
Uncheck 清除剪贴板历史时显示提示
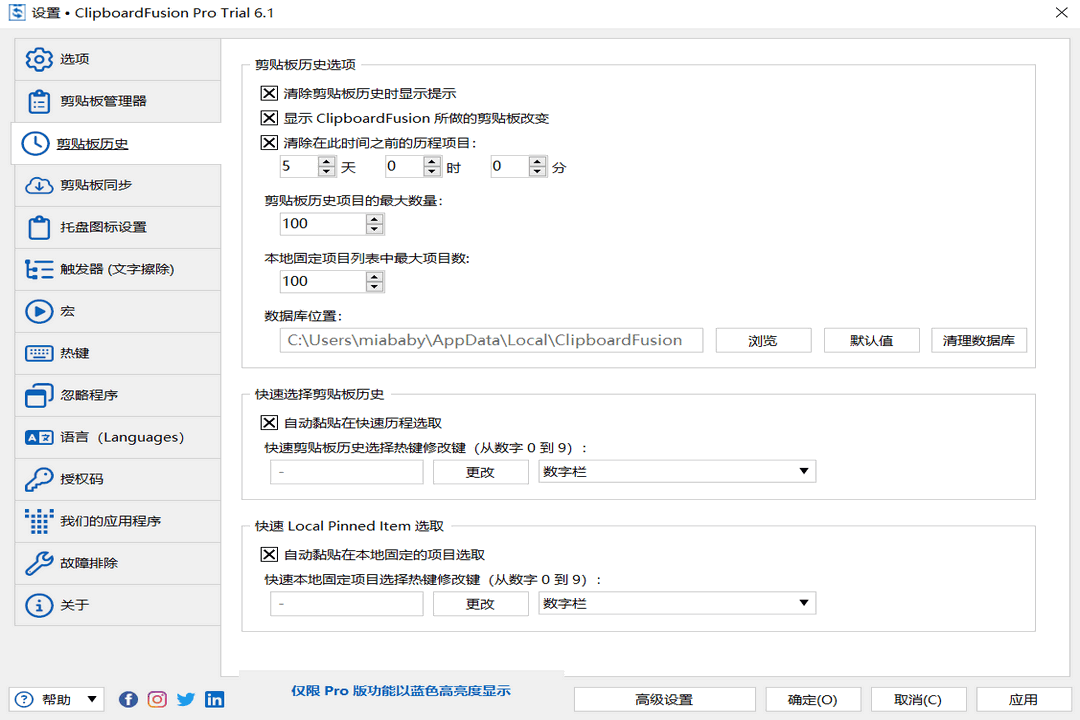click(x=268, y=93)
